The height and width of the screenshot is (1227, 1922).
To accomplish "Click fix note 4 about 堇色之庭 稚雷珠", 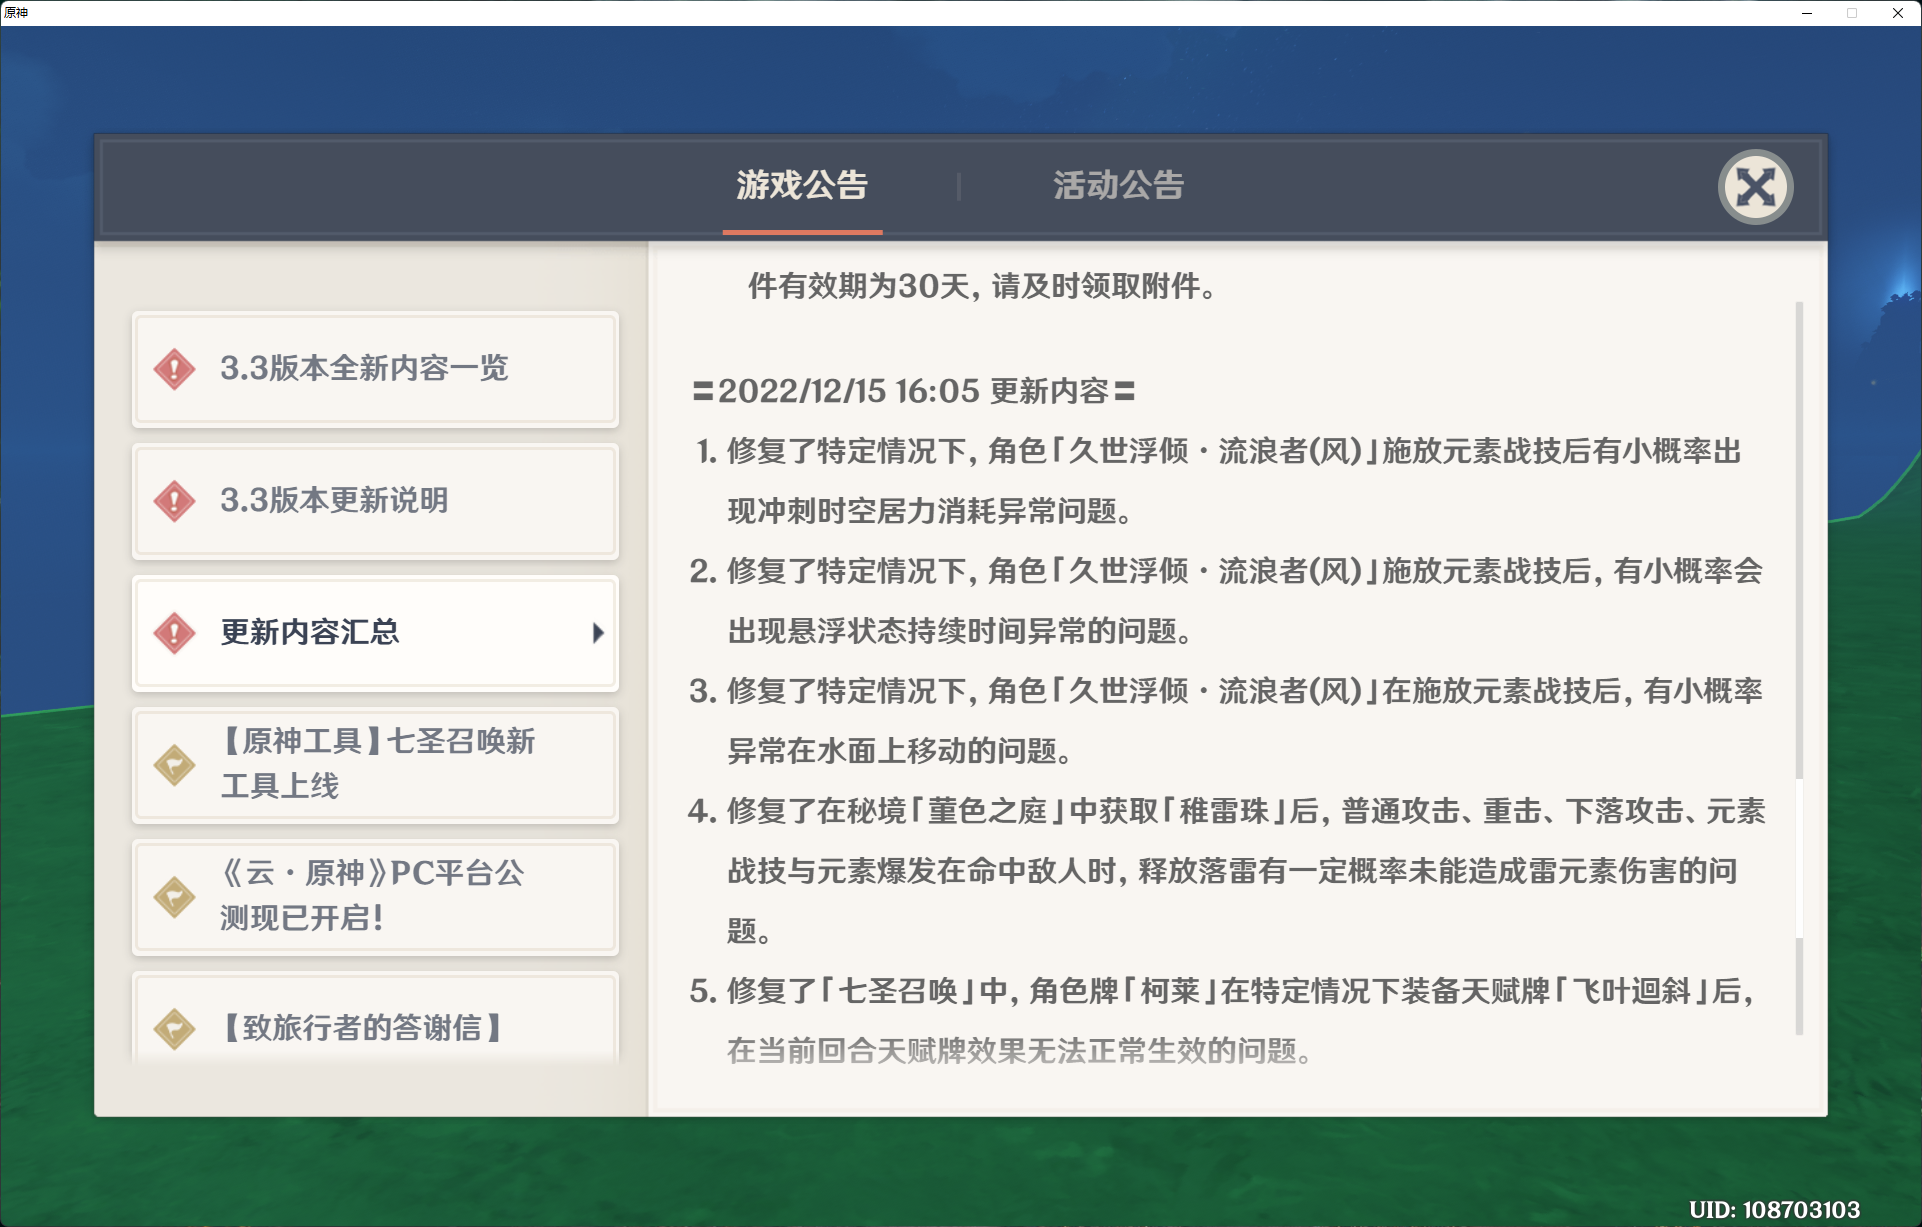I will (x=1227, y=871).
